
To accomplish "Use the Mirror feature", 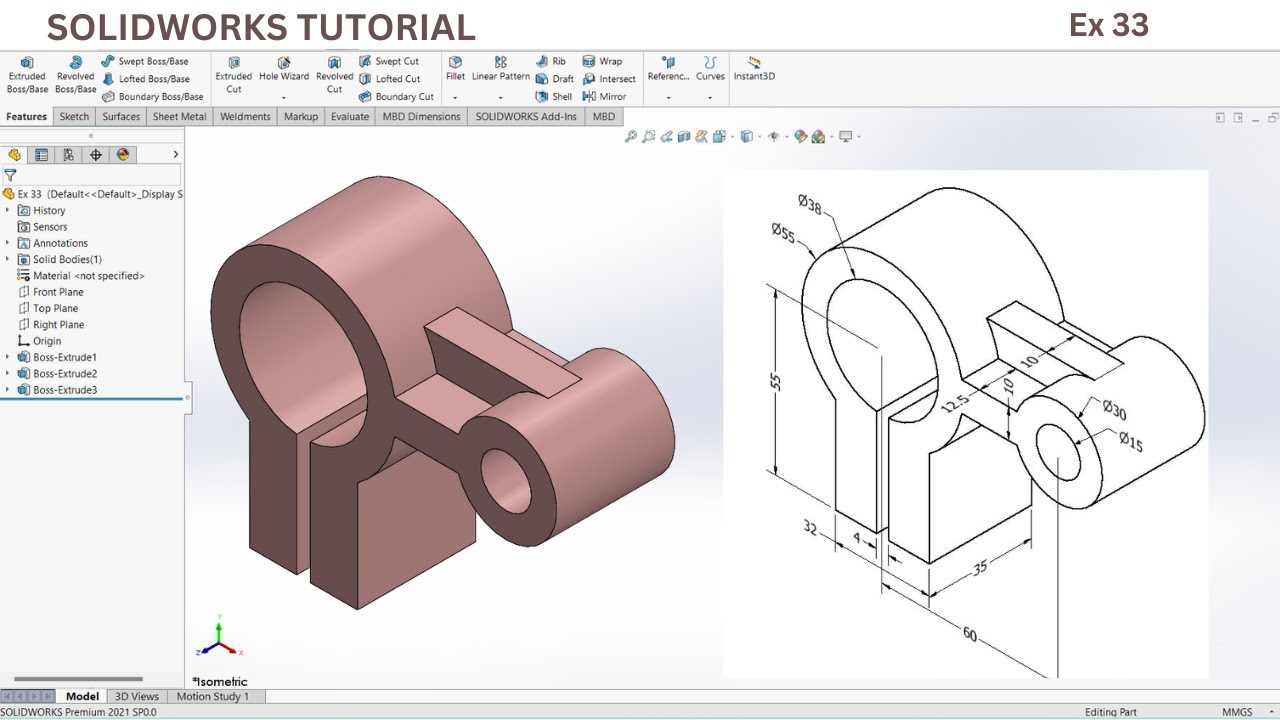I will tap(604, 97).
